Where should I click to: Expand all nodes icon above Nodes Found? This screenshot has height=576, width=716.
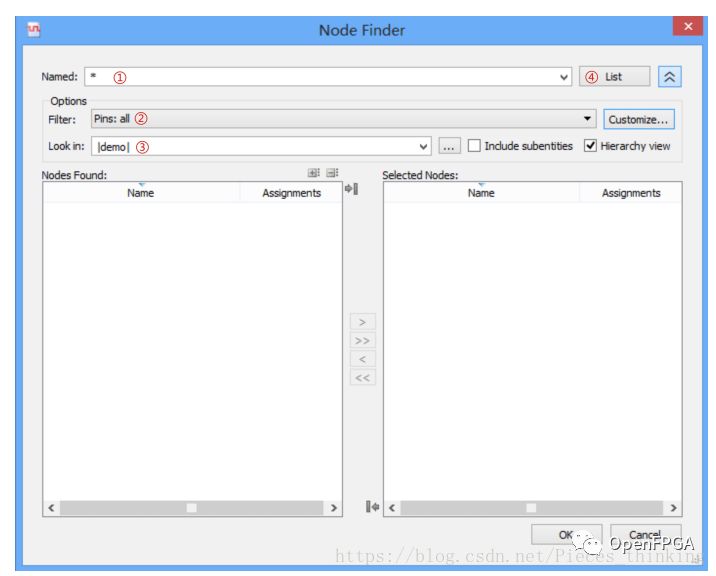(314, 173)
